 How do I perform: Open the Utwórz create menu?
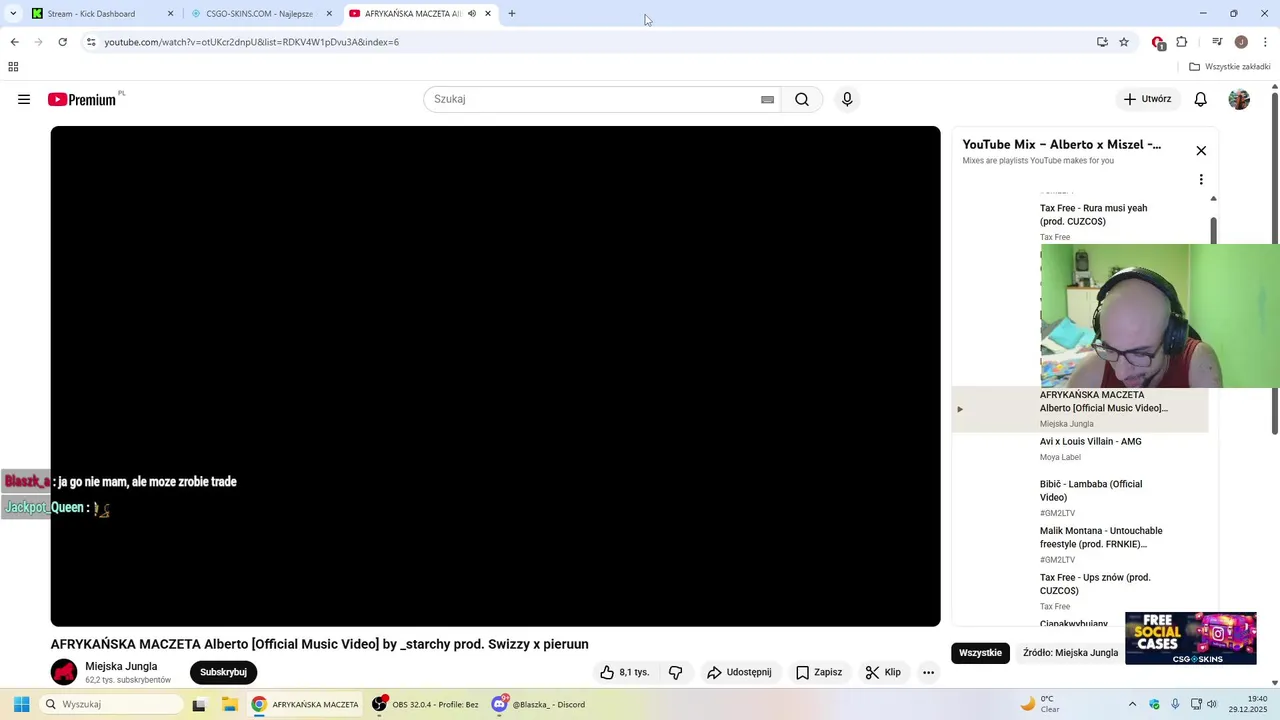[x=1147, y=99]
